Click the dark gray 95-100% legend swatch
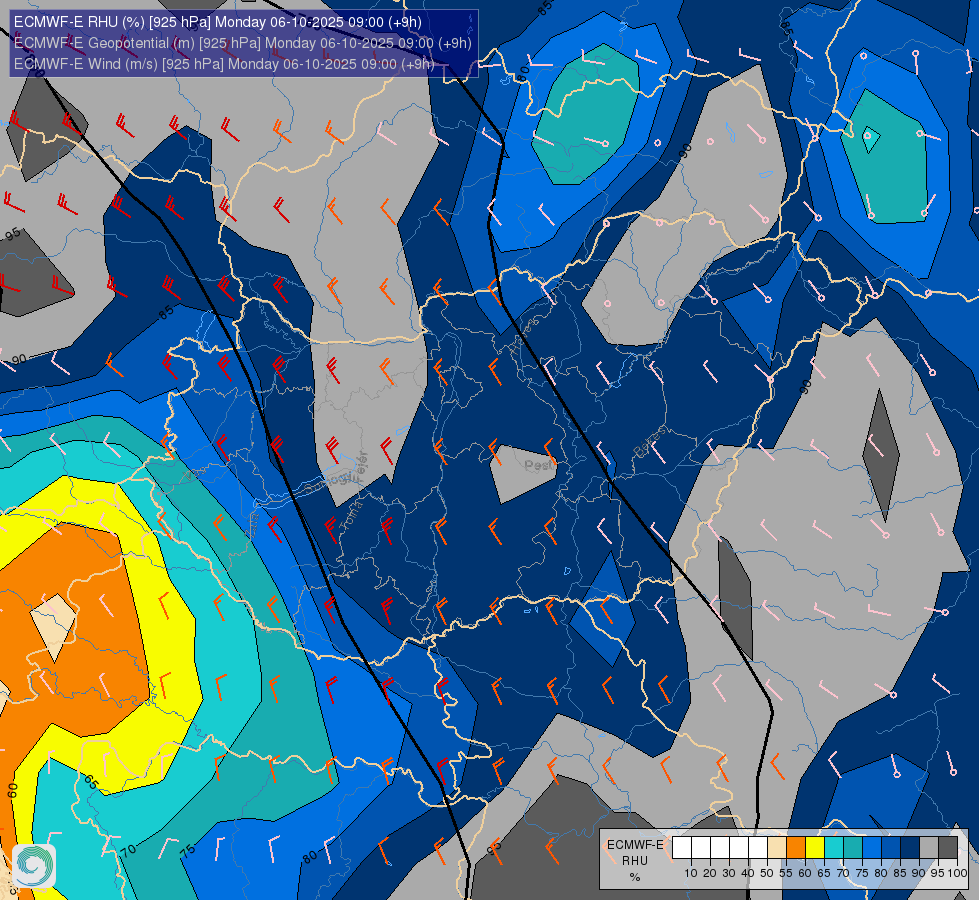The height and width of the screenshot is (900, 979). click(948, 848)
